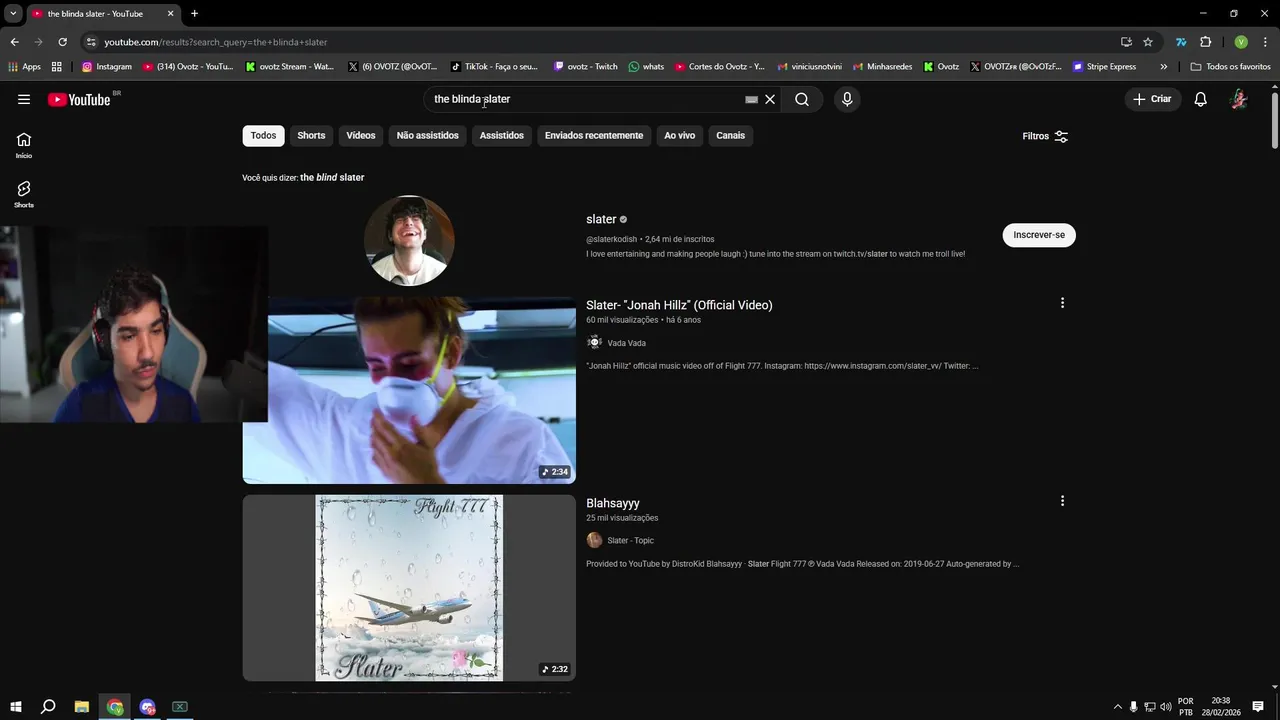The image size is (1280, 720).
Task: Open the volume control in system tray
Action: [1166, 707]
